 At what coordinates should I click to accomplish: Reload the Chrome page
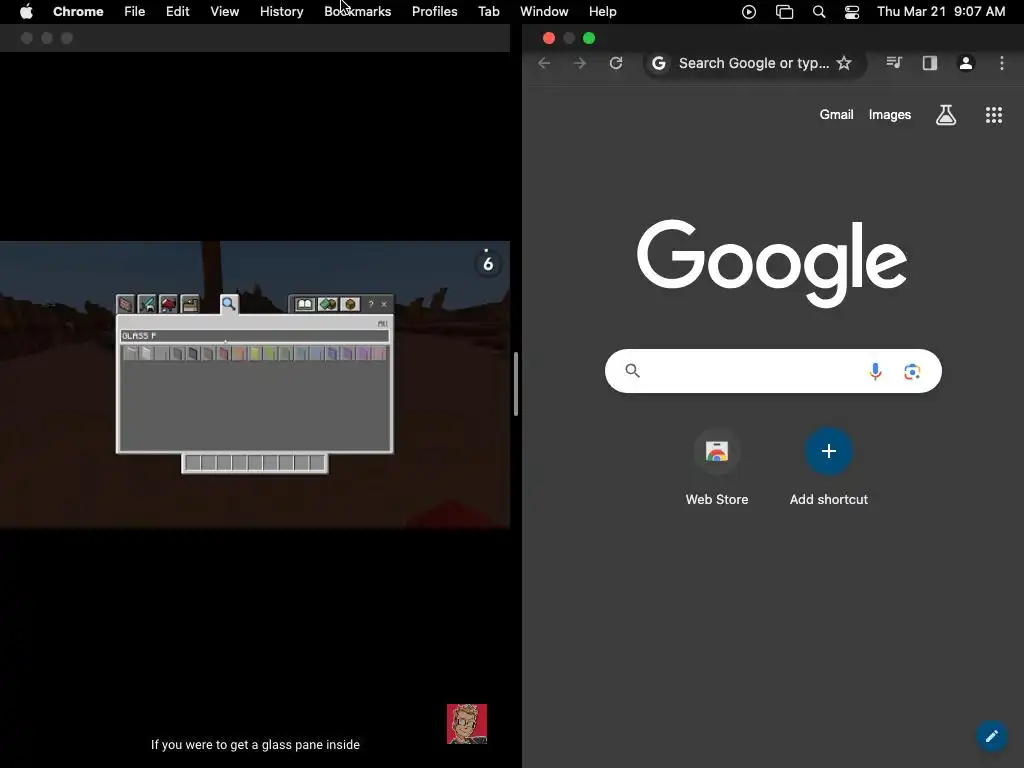click(x=616, y=63)
